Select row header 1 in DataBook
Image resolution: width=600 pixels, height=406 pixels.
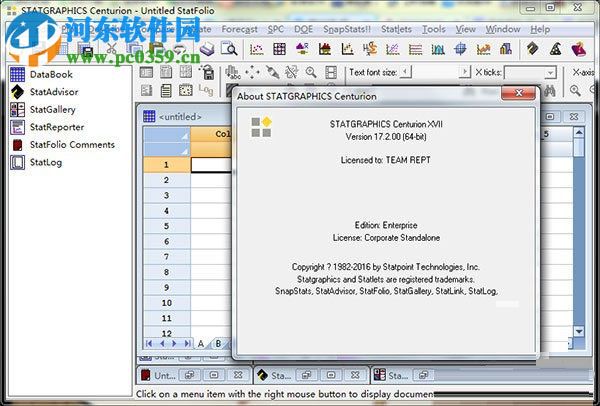(x=166, y=165)
